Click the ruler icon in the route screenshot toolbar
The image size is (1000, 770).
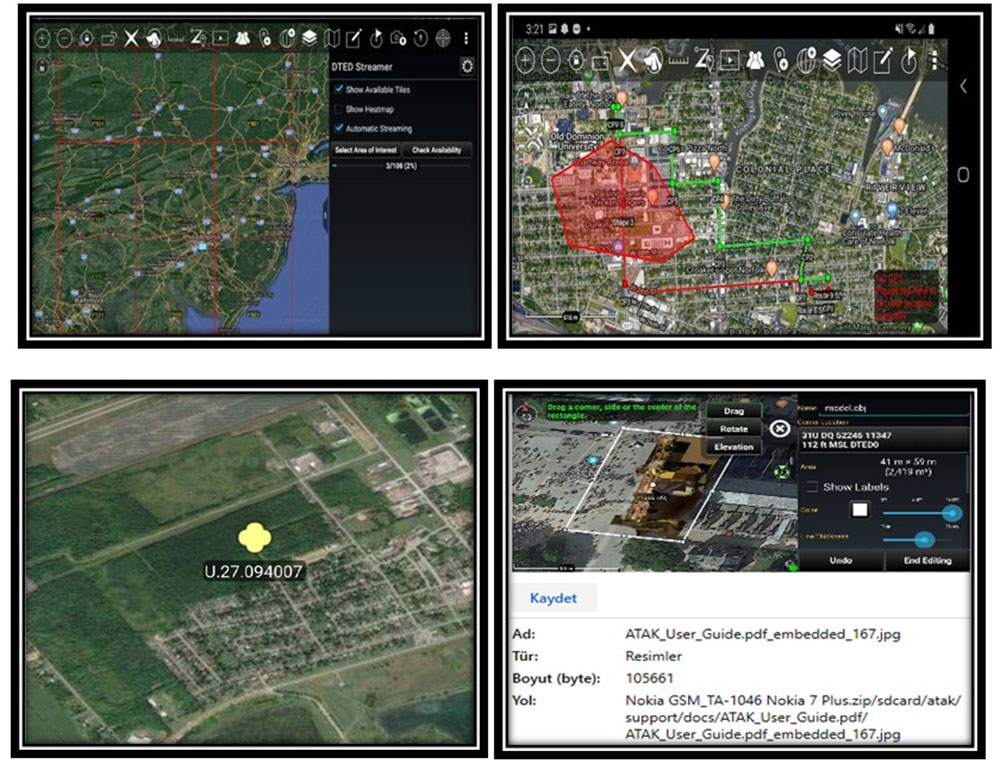click(x=679, y=61)
